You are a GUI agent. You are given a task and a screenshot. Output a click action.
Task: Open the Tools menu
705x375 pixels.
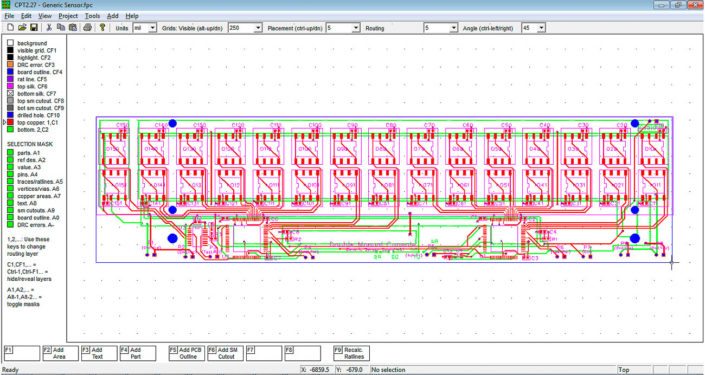[92, 16]
